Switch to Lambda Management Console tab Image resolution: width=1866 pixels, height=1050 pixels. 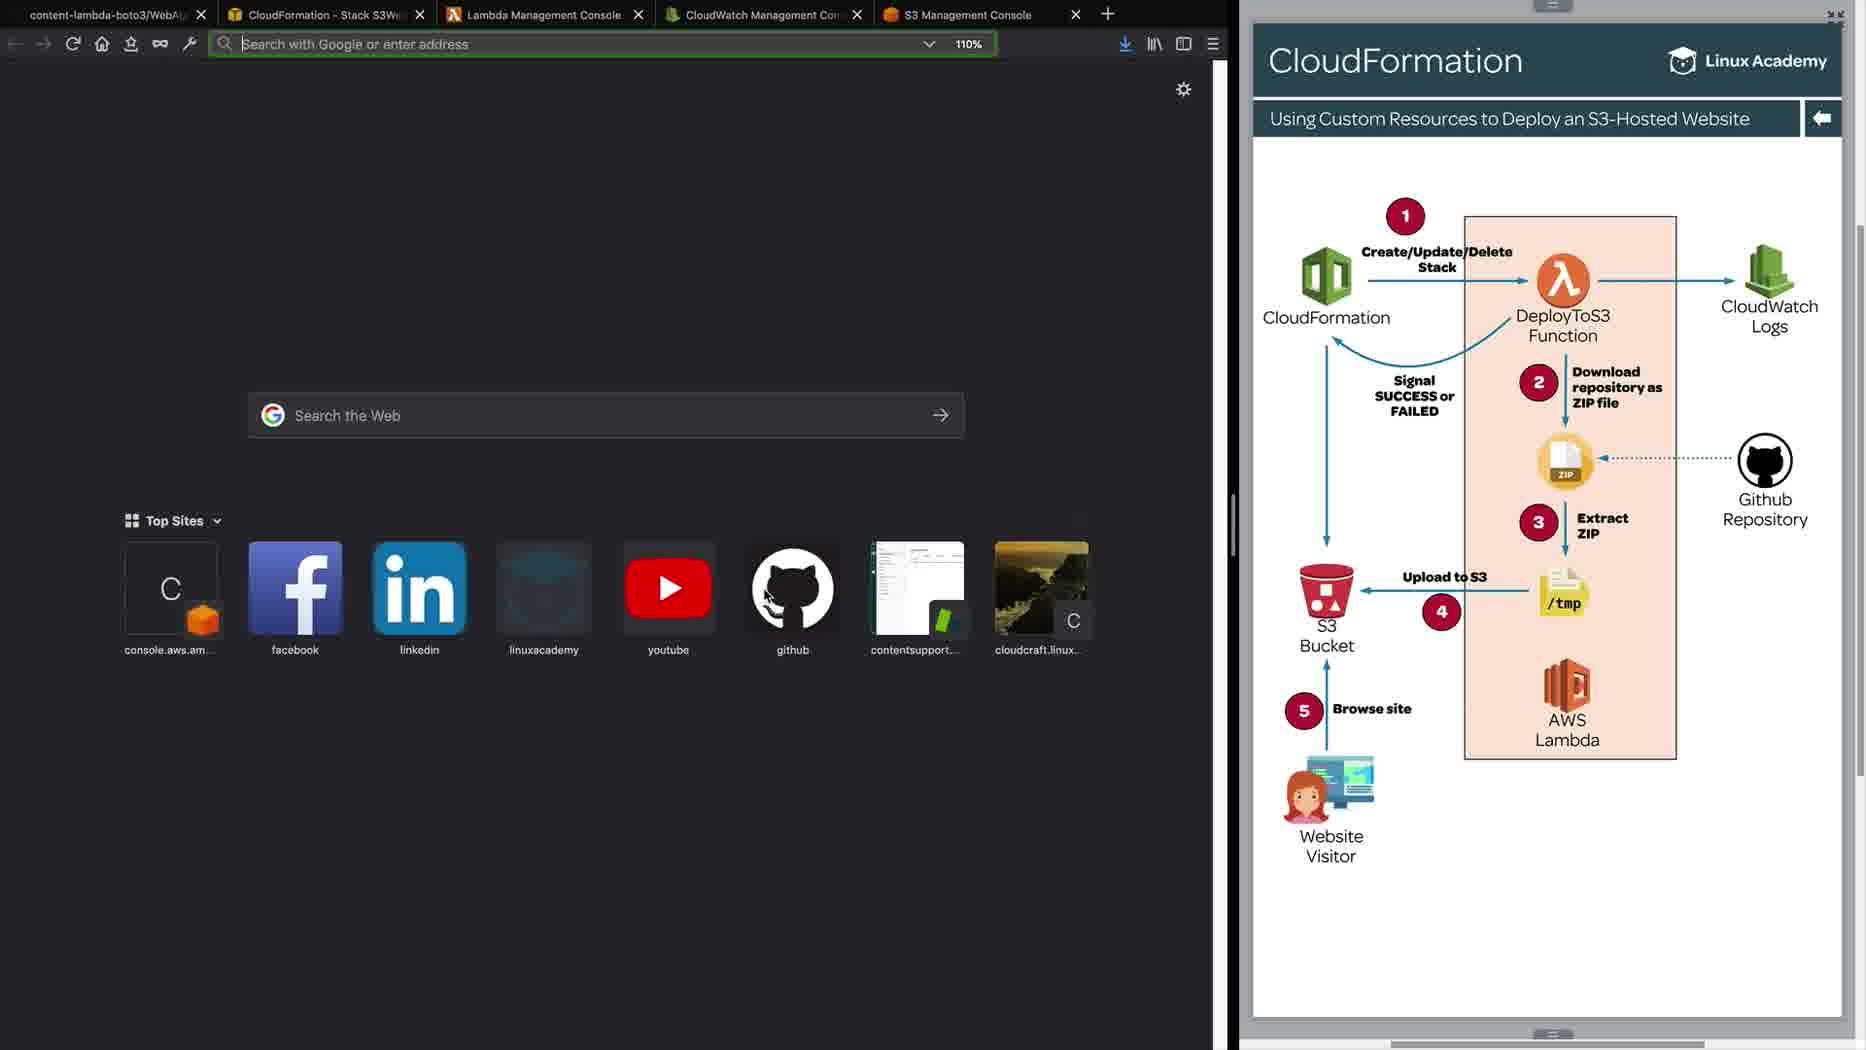[x=545, y=15]
